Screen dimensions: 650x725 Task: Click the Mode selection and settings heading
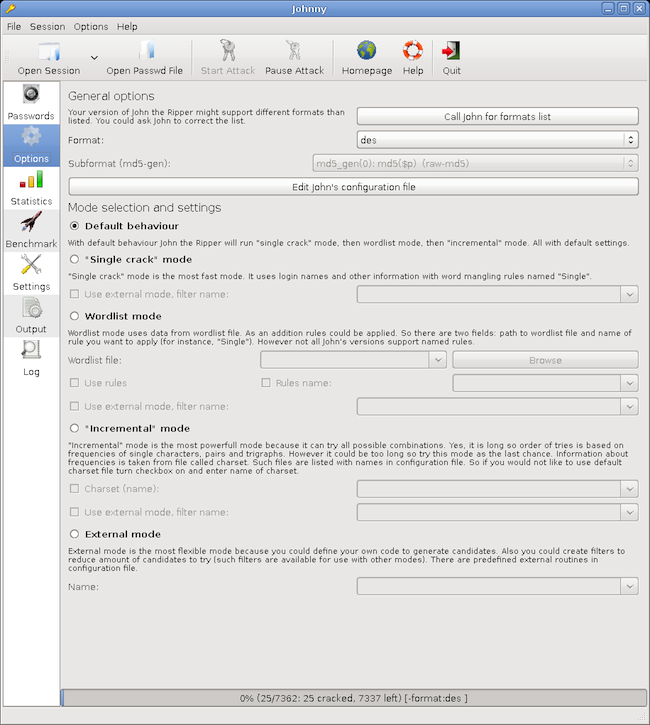pyautogui.click(x=144, y=208)
